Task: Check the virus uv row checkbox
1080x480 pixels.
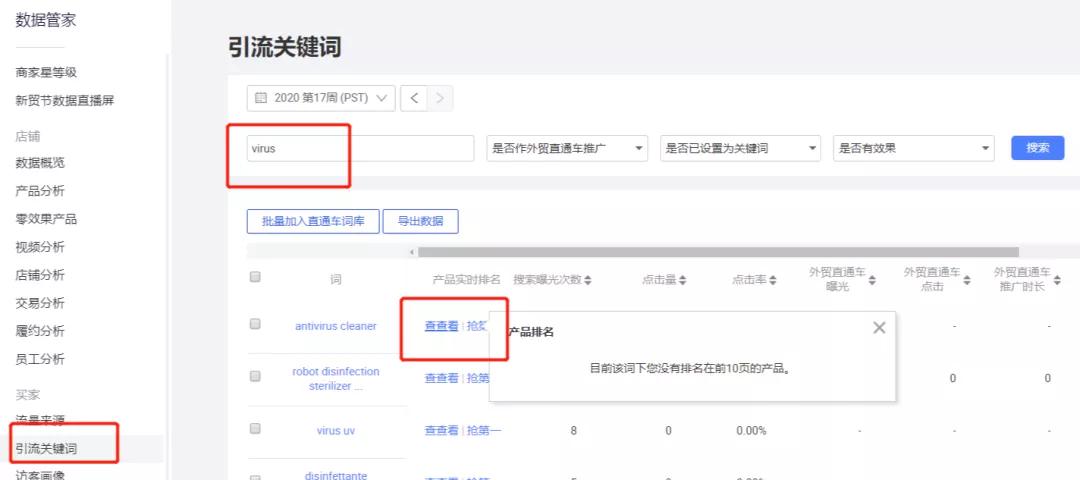Action: coord(255,428)
